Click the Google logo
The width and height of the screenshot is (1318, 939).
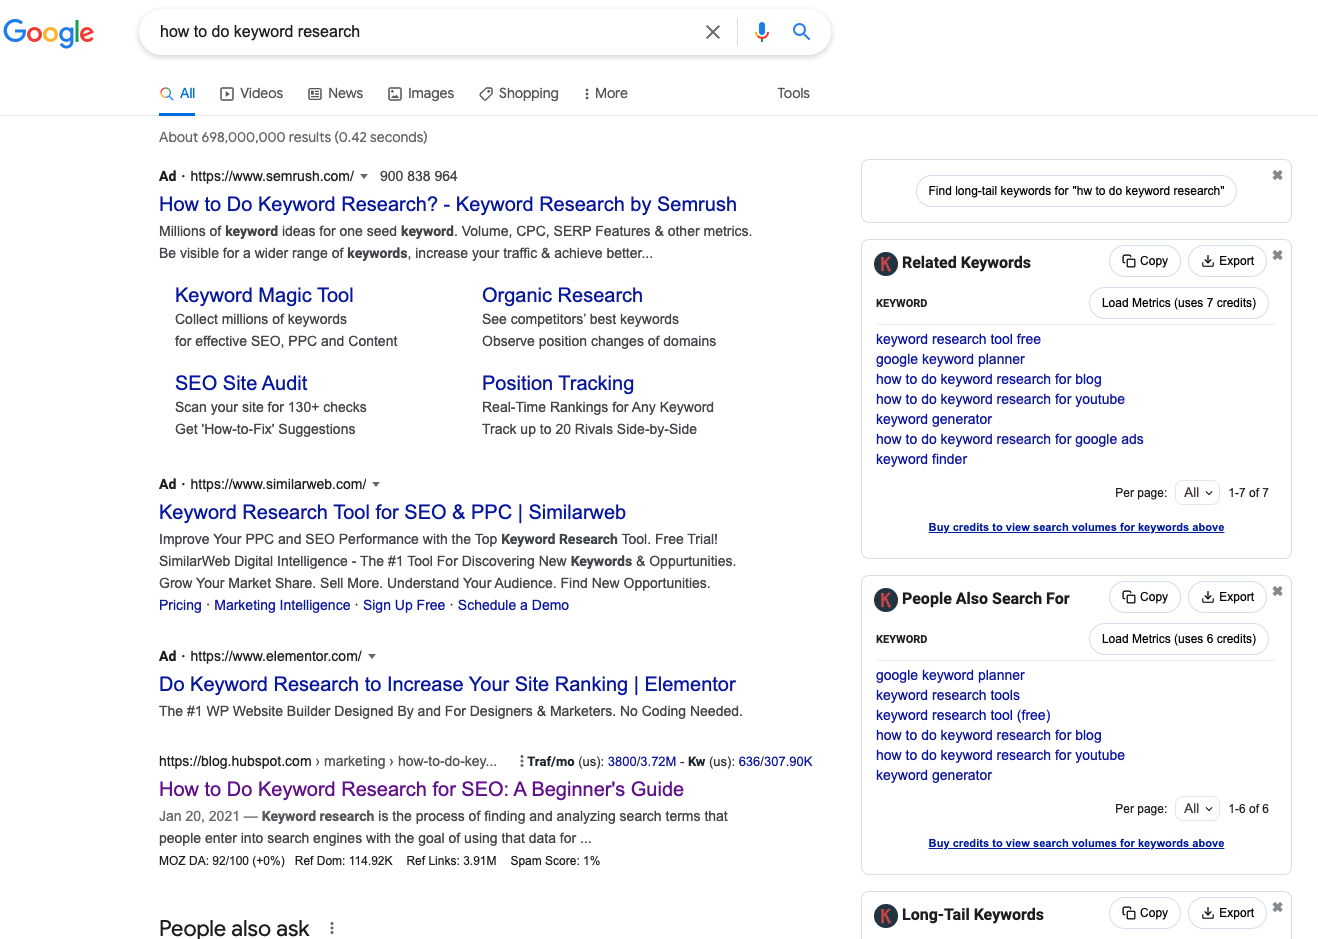(48, 33)
